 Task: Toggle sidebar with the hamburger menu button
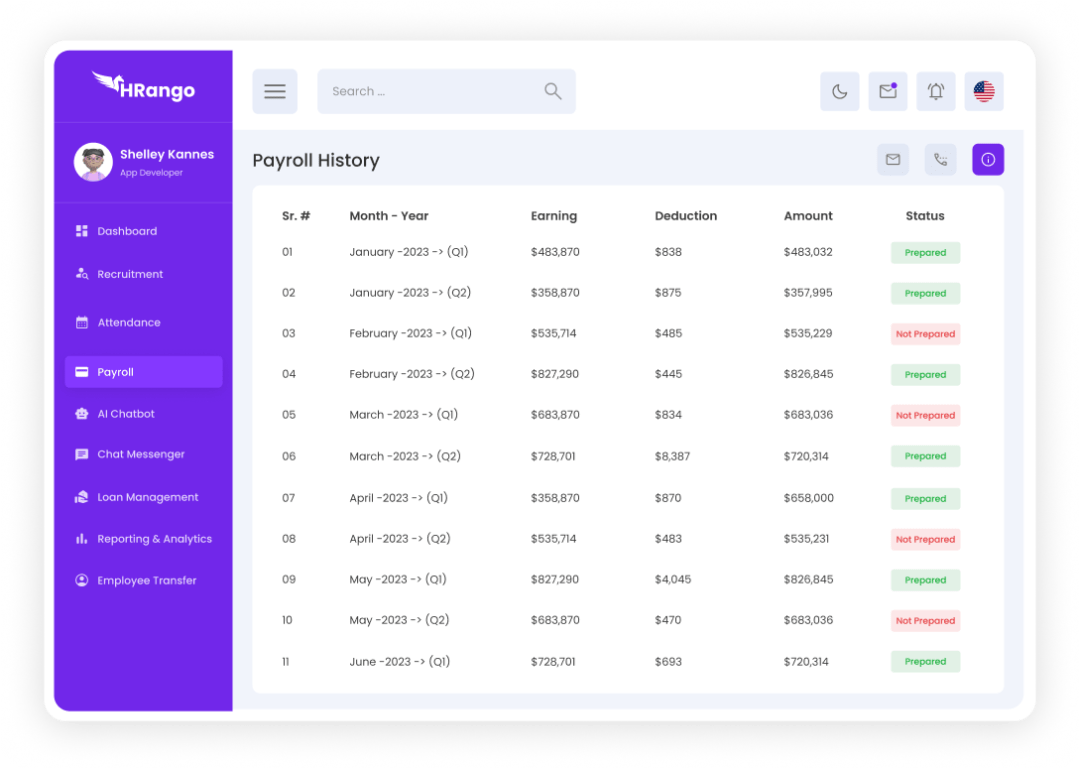point(275,92)
